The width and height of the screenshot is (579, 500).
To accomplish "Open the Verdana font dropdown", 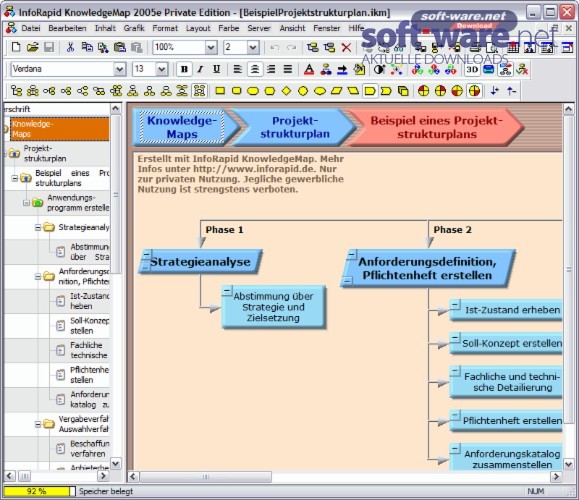I will coord(120,69).
